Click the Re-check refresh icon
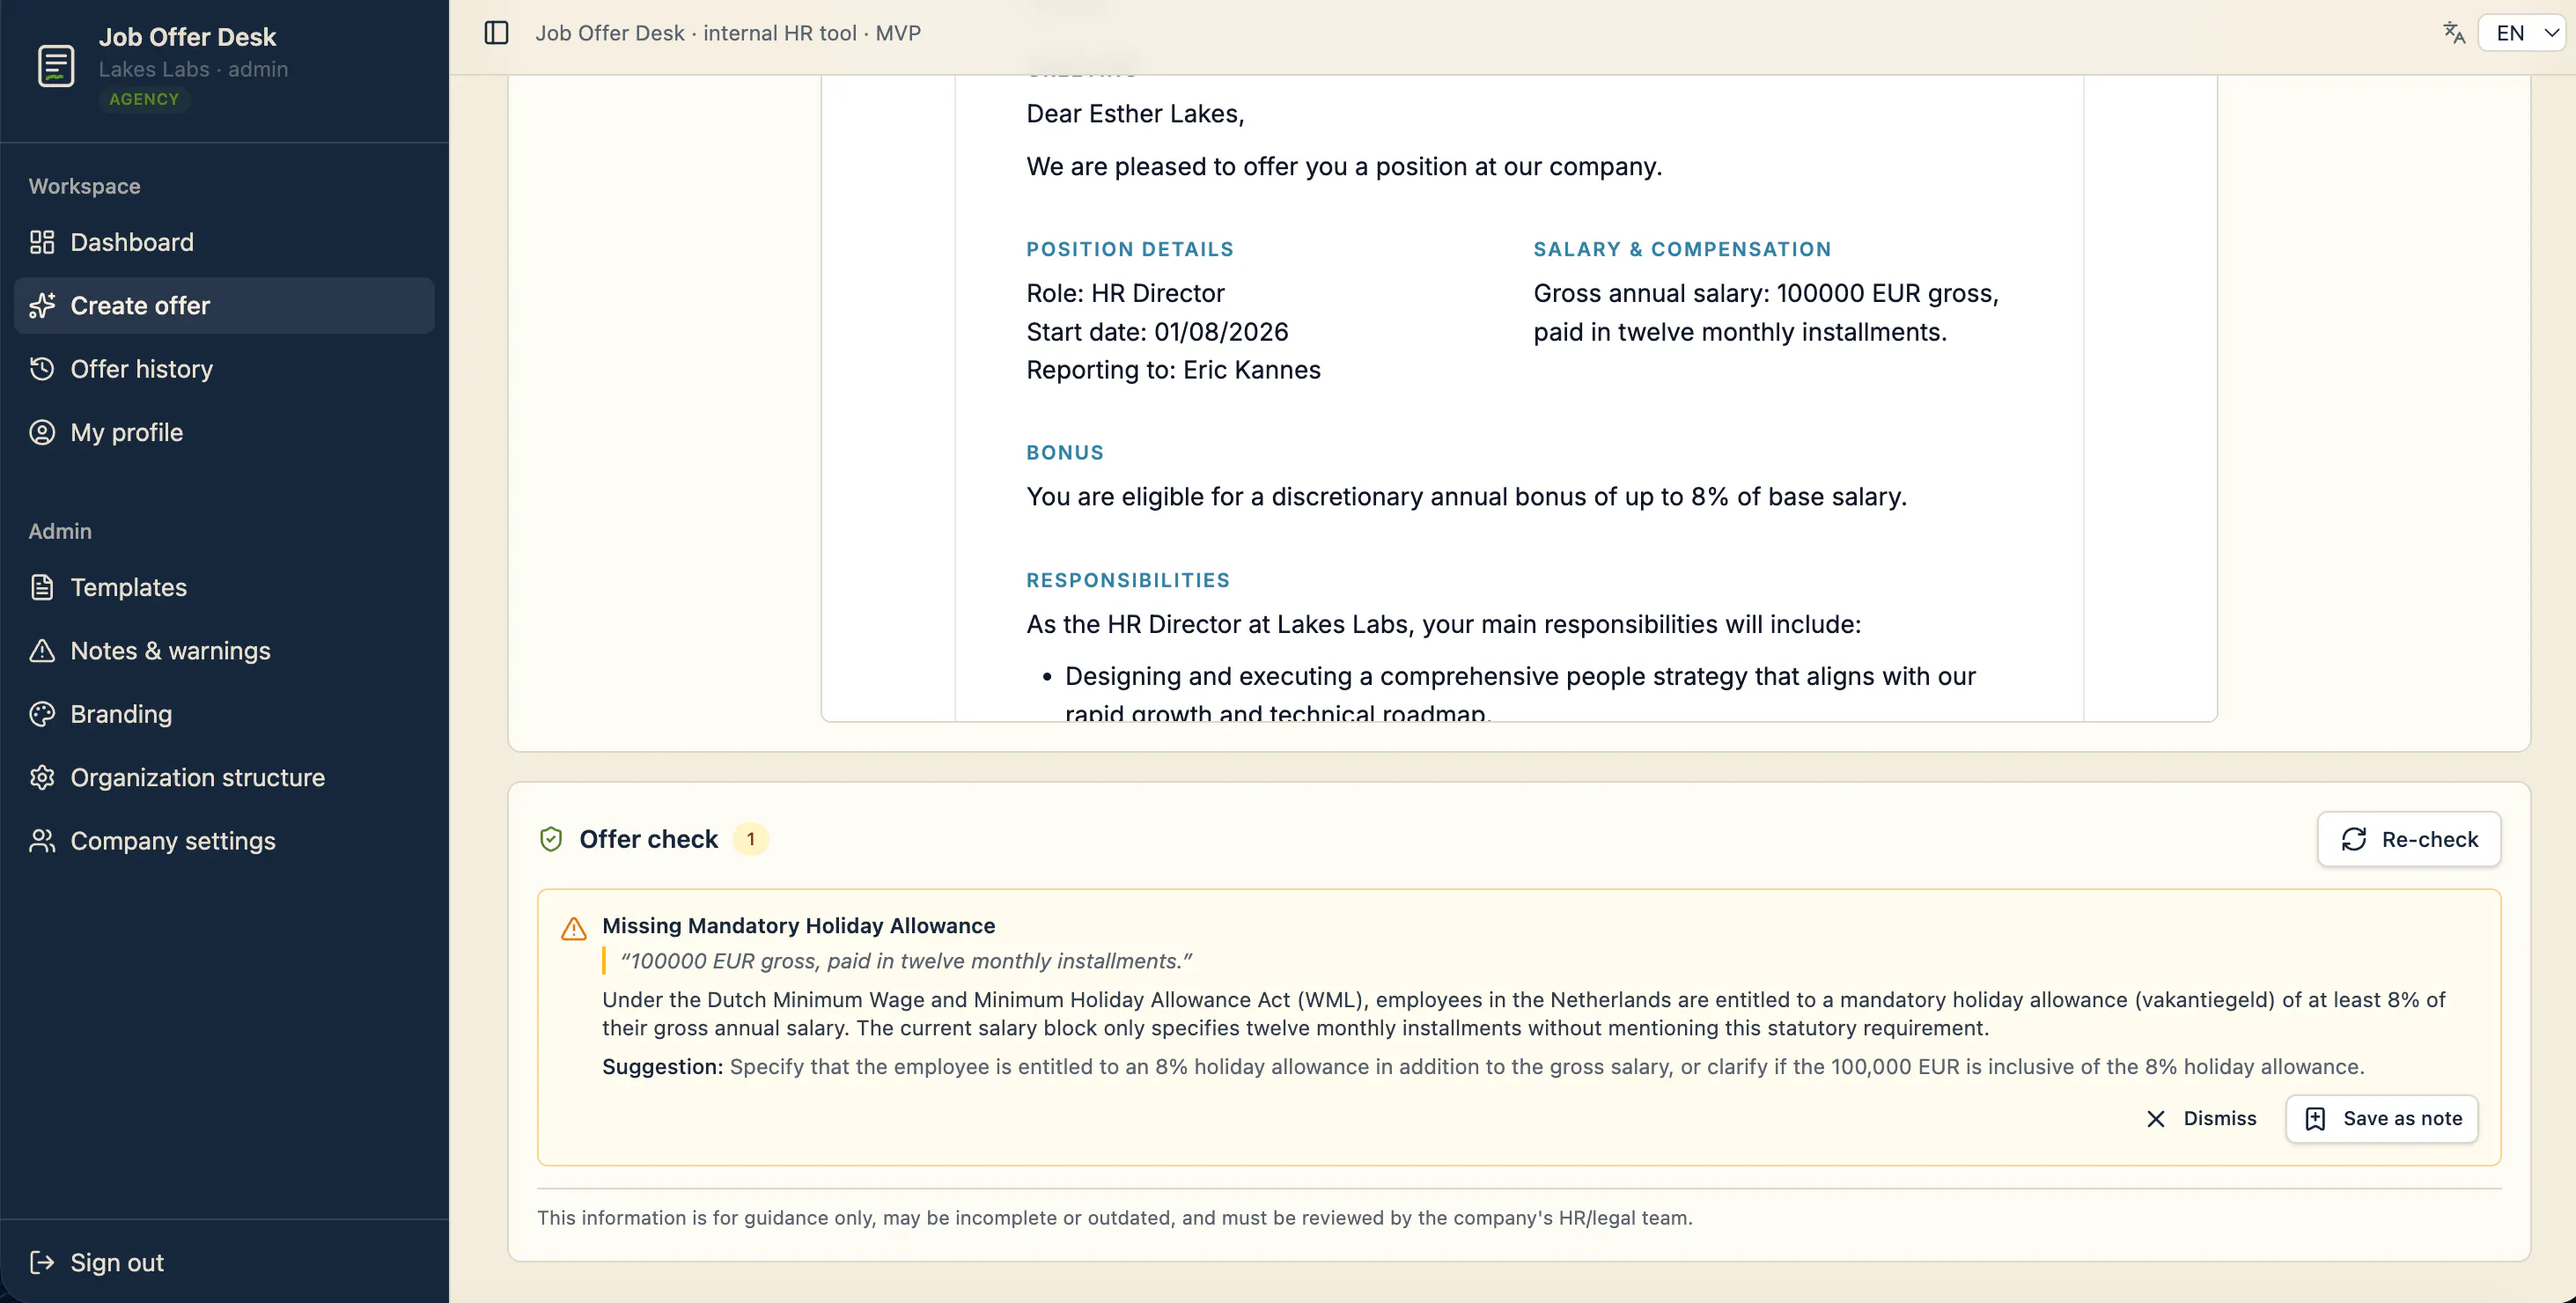The height and width of the screenshot is (1303, 2576). point(2354,839)
